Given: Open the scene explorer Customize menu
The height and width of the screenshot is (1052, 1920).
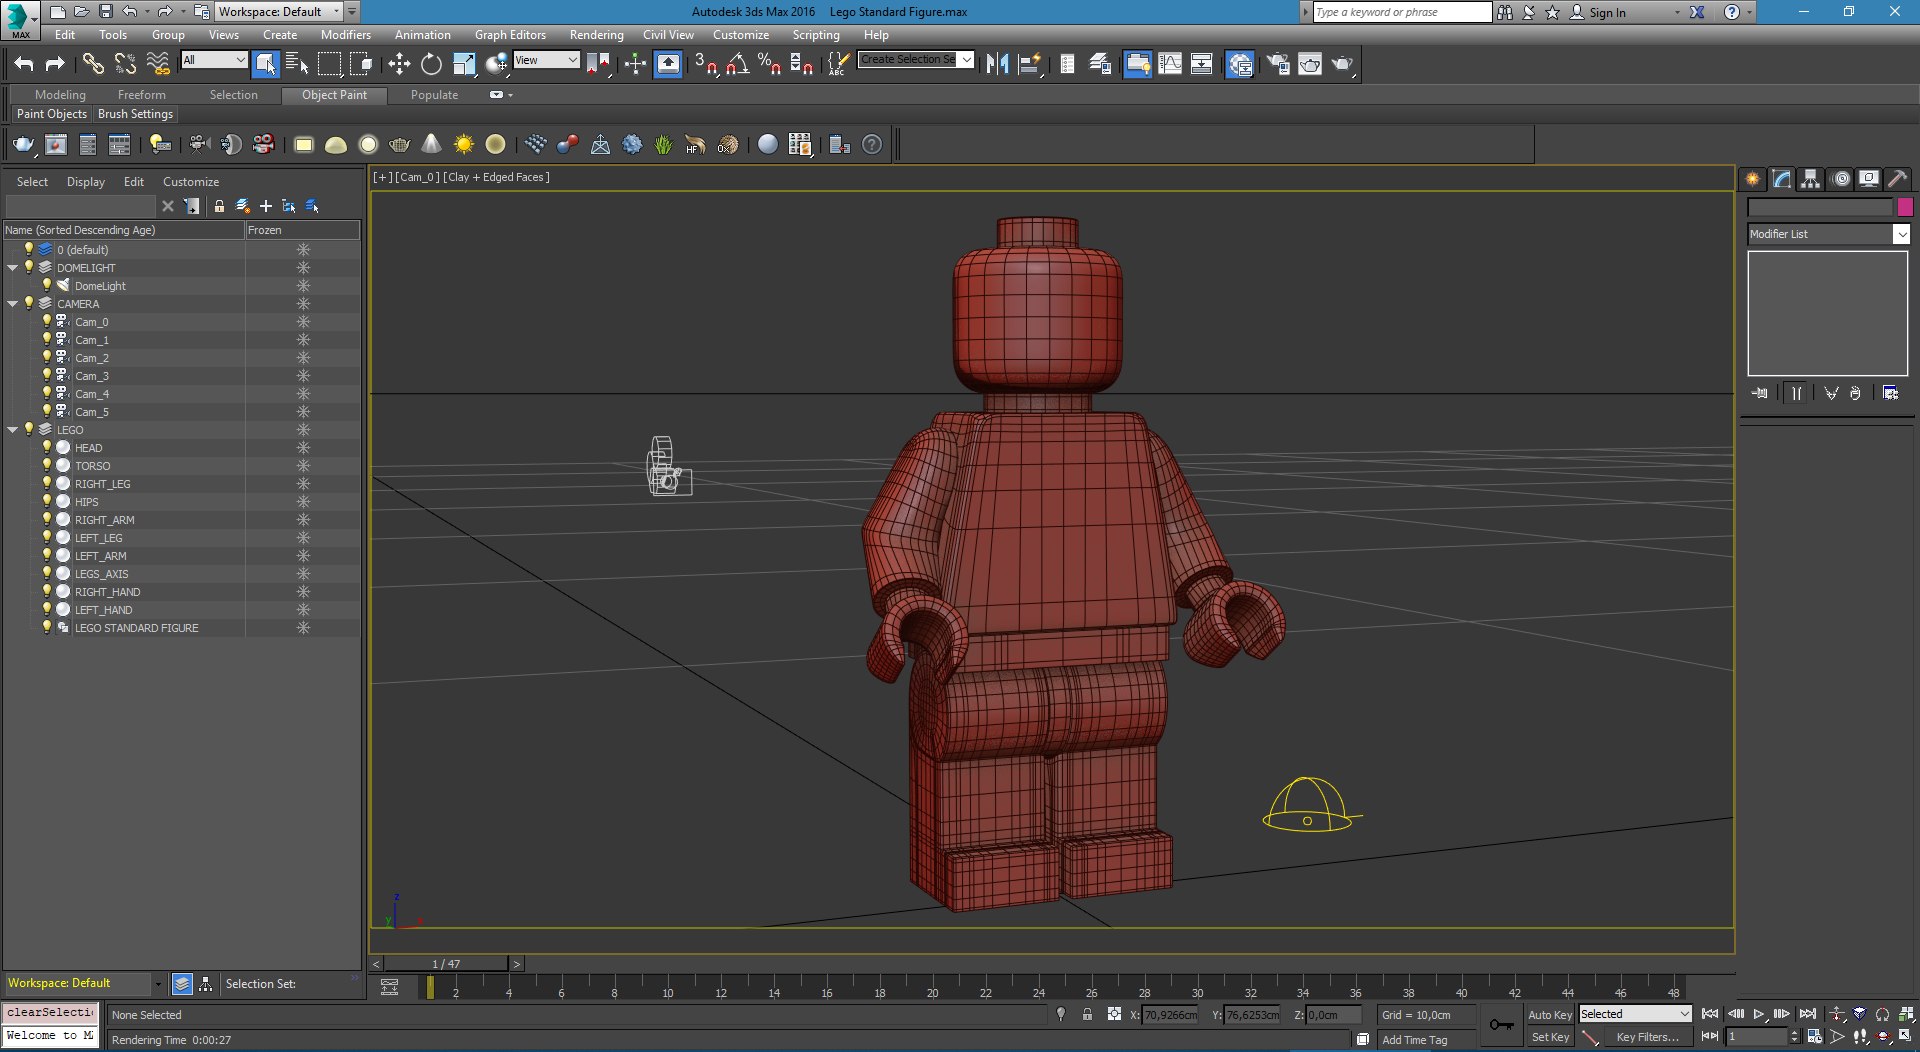Looking at the screenshot, I should (x=191, y=182).
